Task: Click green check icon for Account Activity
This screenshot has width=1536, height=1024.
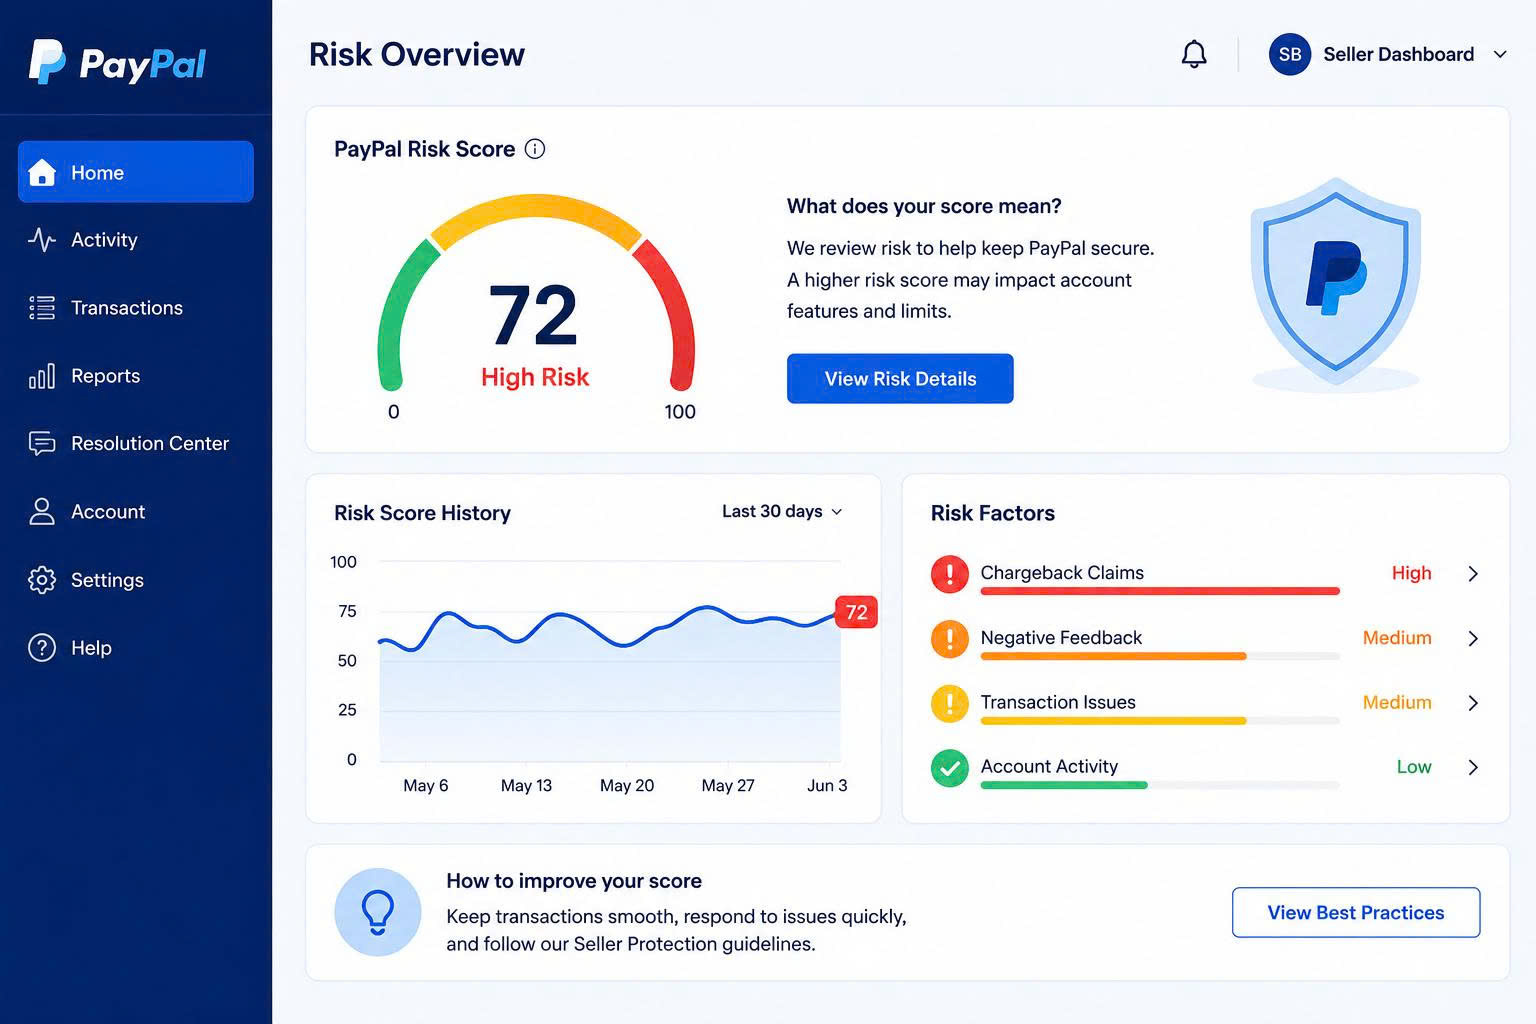Action: (950, 768)
